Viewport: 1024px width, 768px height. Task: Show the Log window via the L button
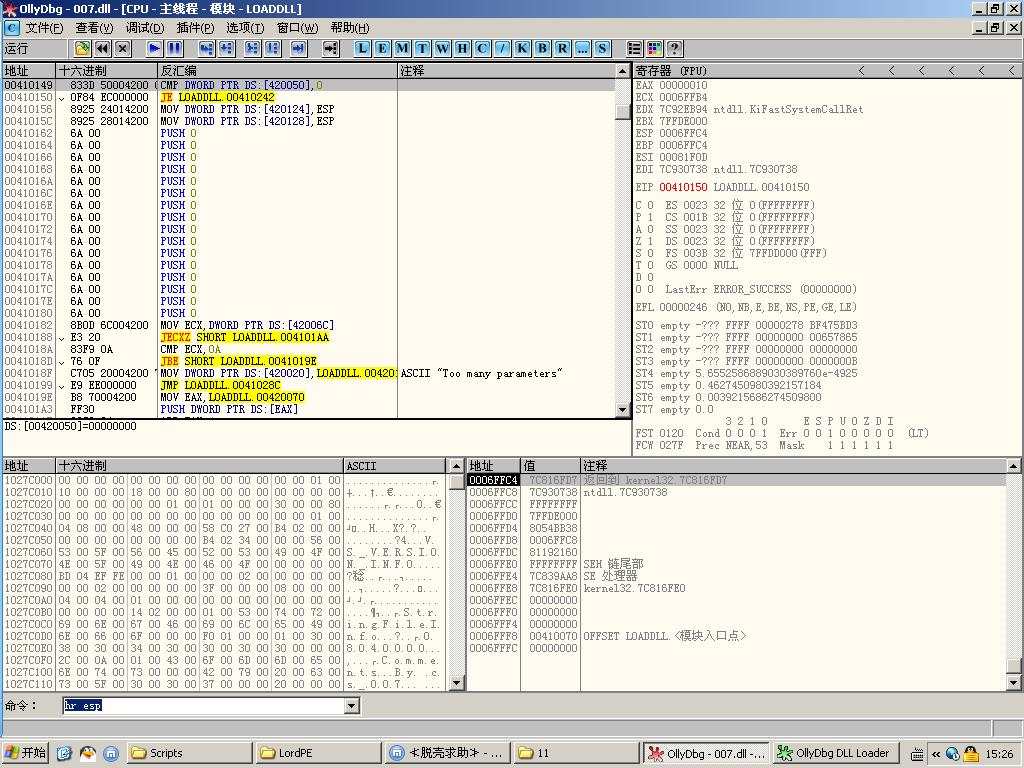tap(362, 49)
